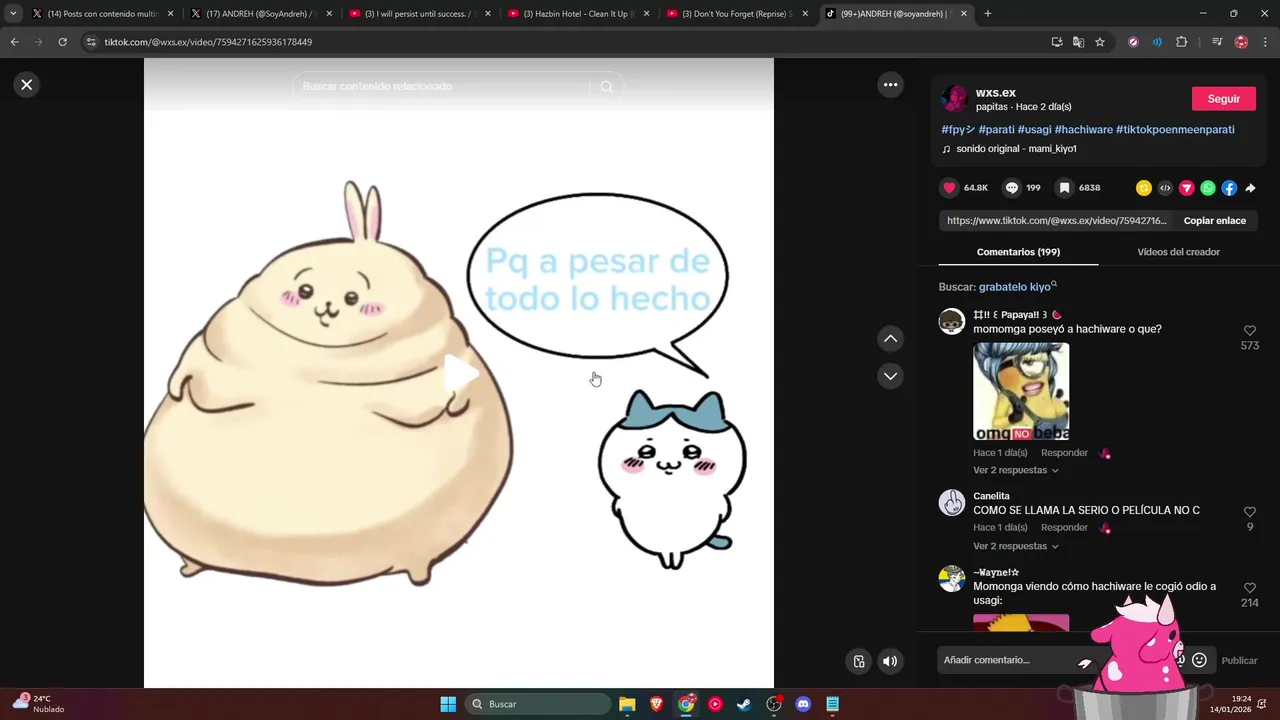Click the search magnifier in related content bar
Screen dimensions: 1280x720
[606, 87]
